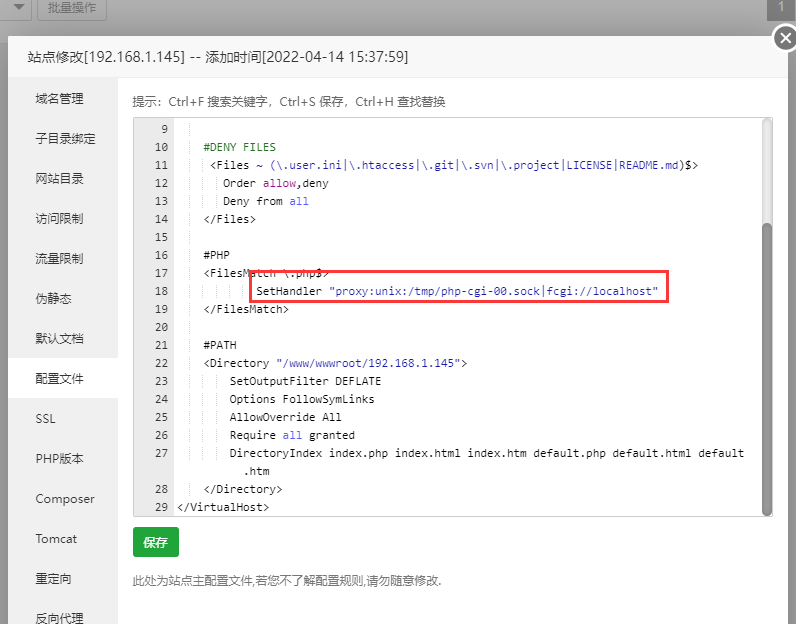
Task: Place cursor on the SetHandler line
Action: pyautogui.click(x=457, y=291)
